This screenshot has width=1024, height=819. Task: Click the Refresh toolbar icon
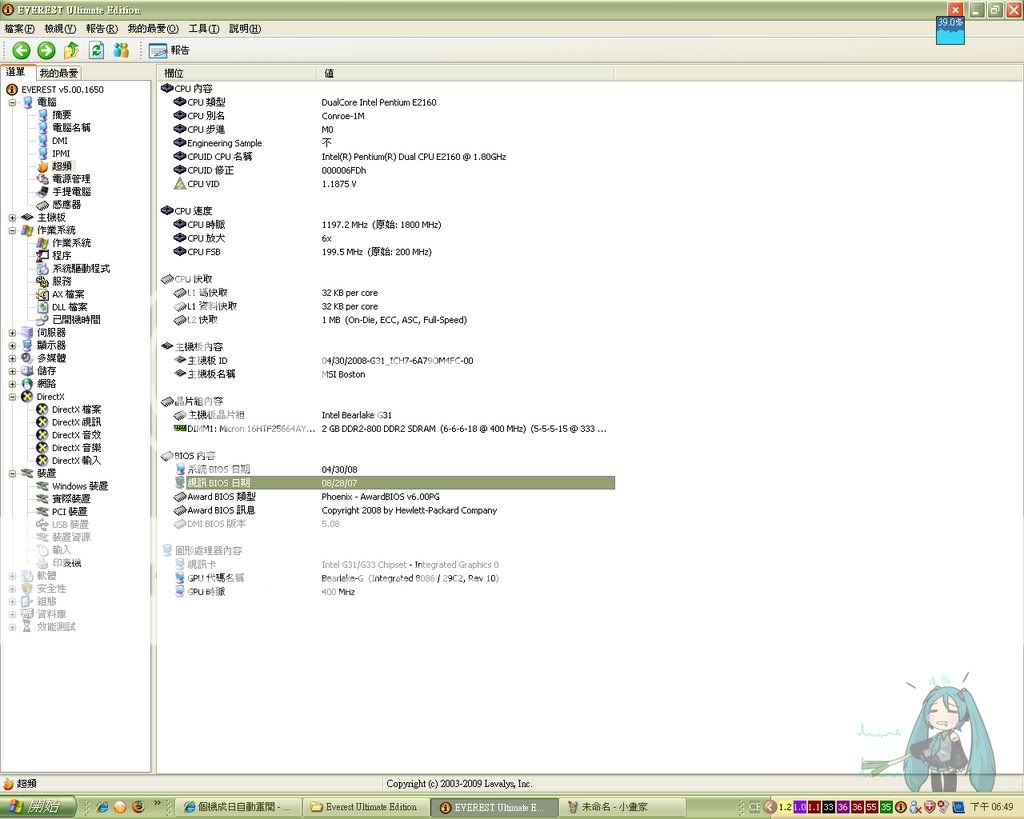click(x=97, y=50)
